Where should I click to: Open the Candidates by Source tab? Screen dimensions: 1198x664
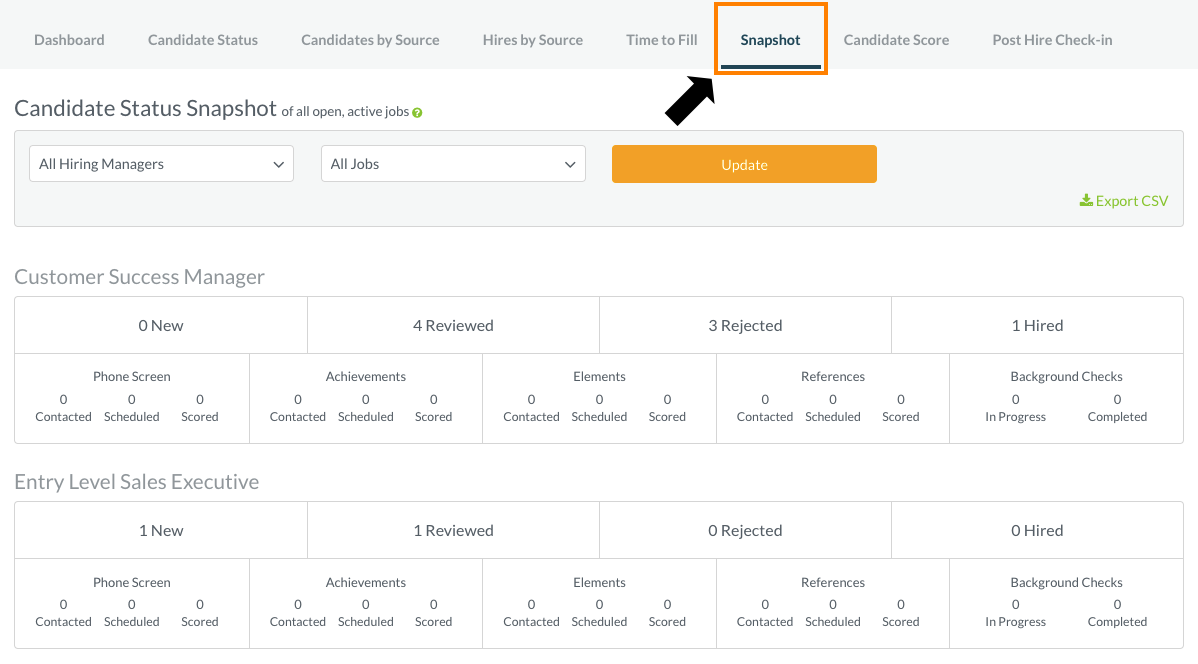coord(371,40)
